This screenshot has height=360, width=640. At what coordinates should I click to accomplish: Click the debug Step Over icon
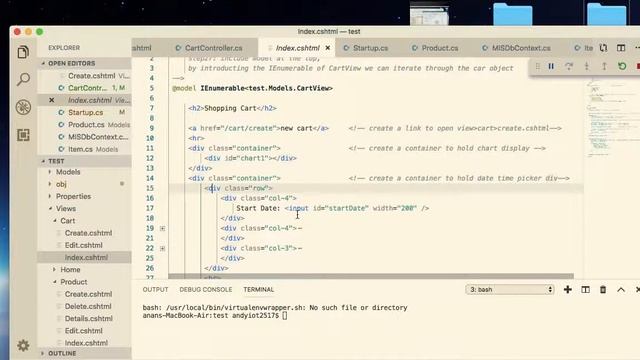click(569, 66)
